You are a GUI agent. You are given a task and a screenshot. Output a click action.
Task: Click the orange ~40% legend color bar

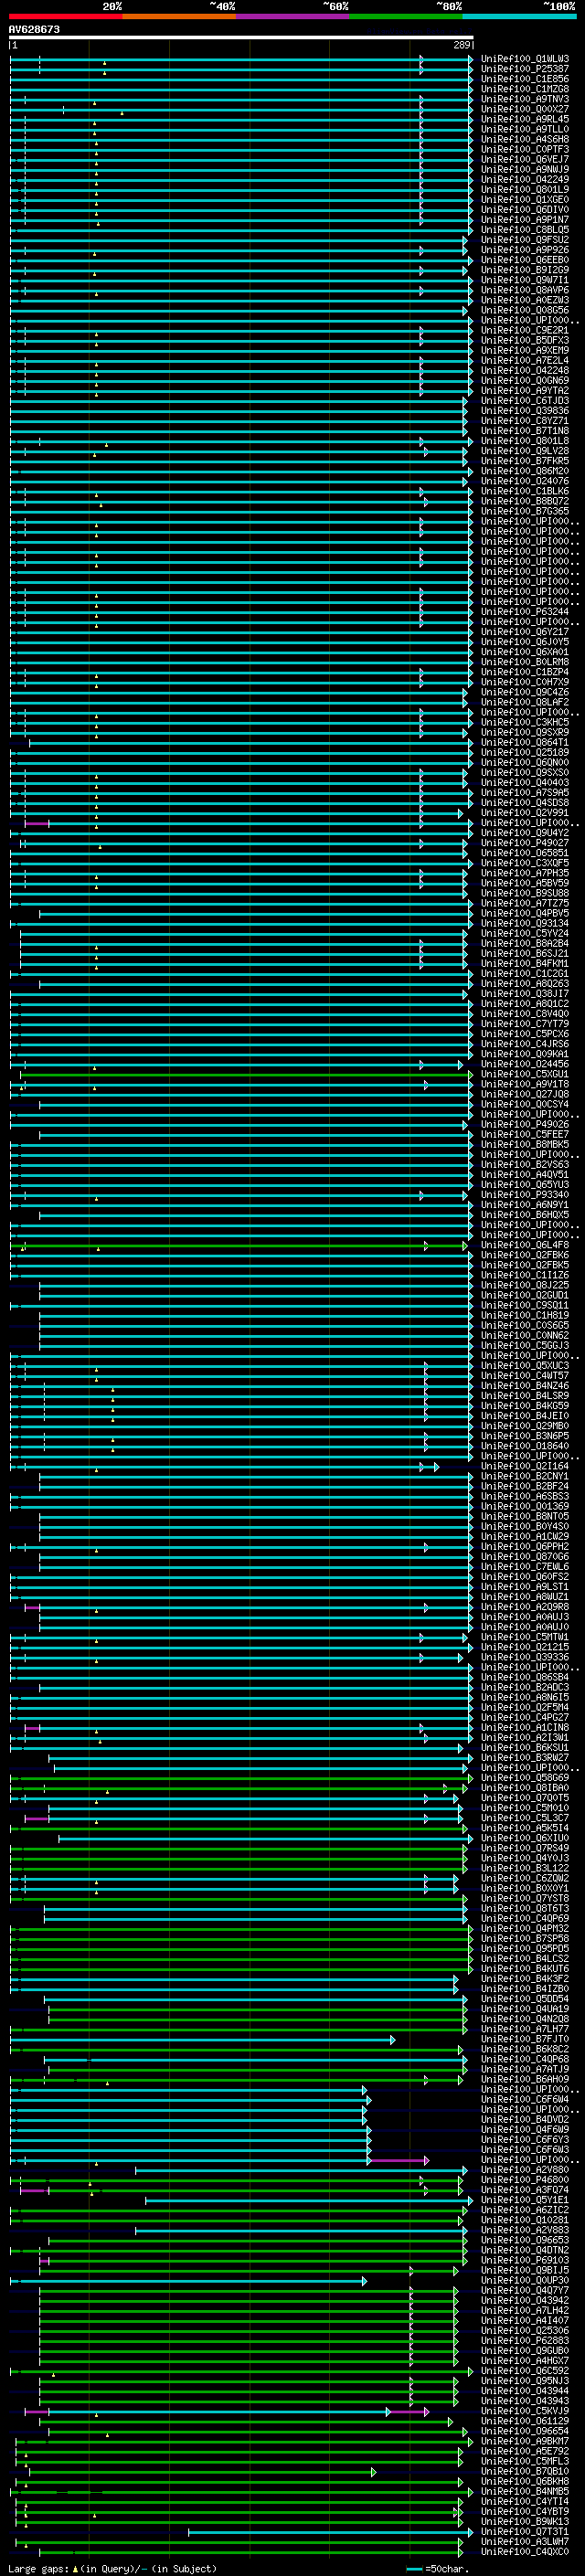(179, 16)
